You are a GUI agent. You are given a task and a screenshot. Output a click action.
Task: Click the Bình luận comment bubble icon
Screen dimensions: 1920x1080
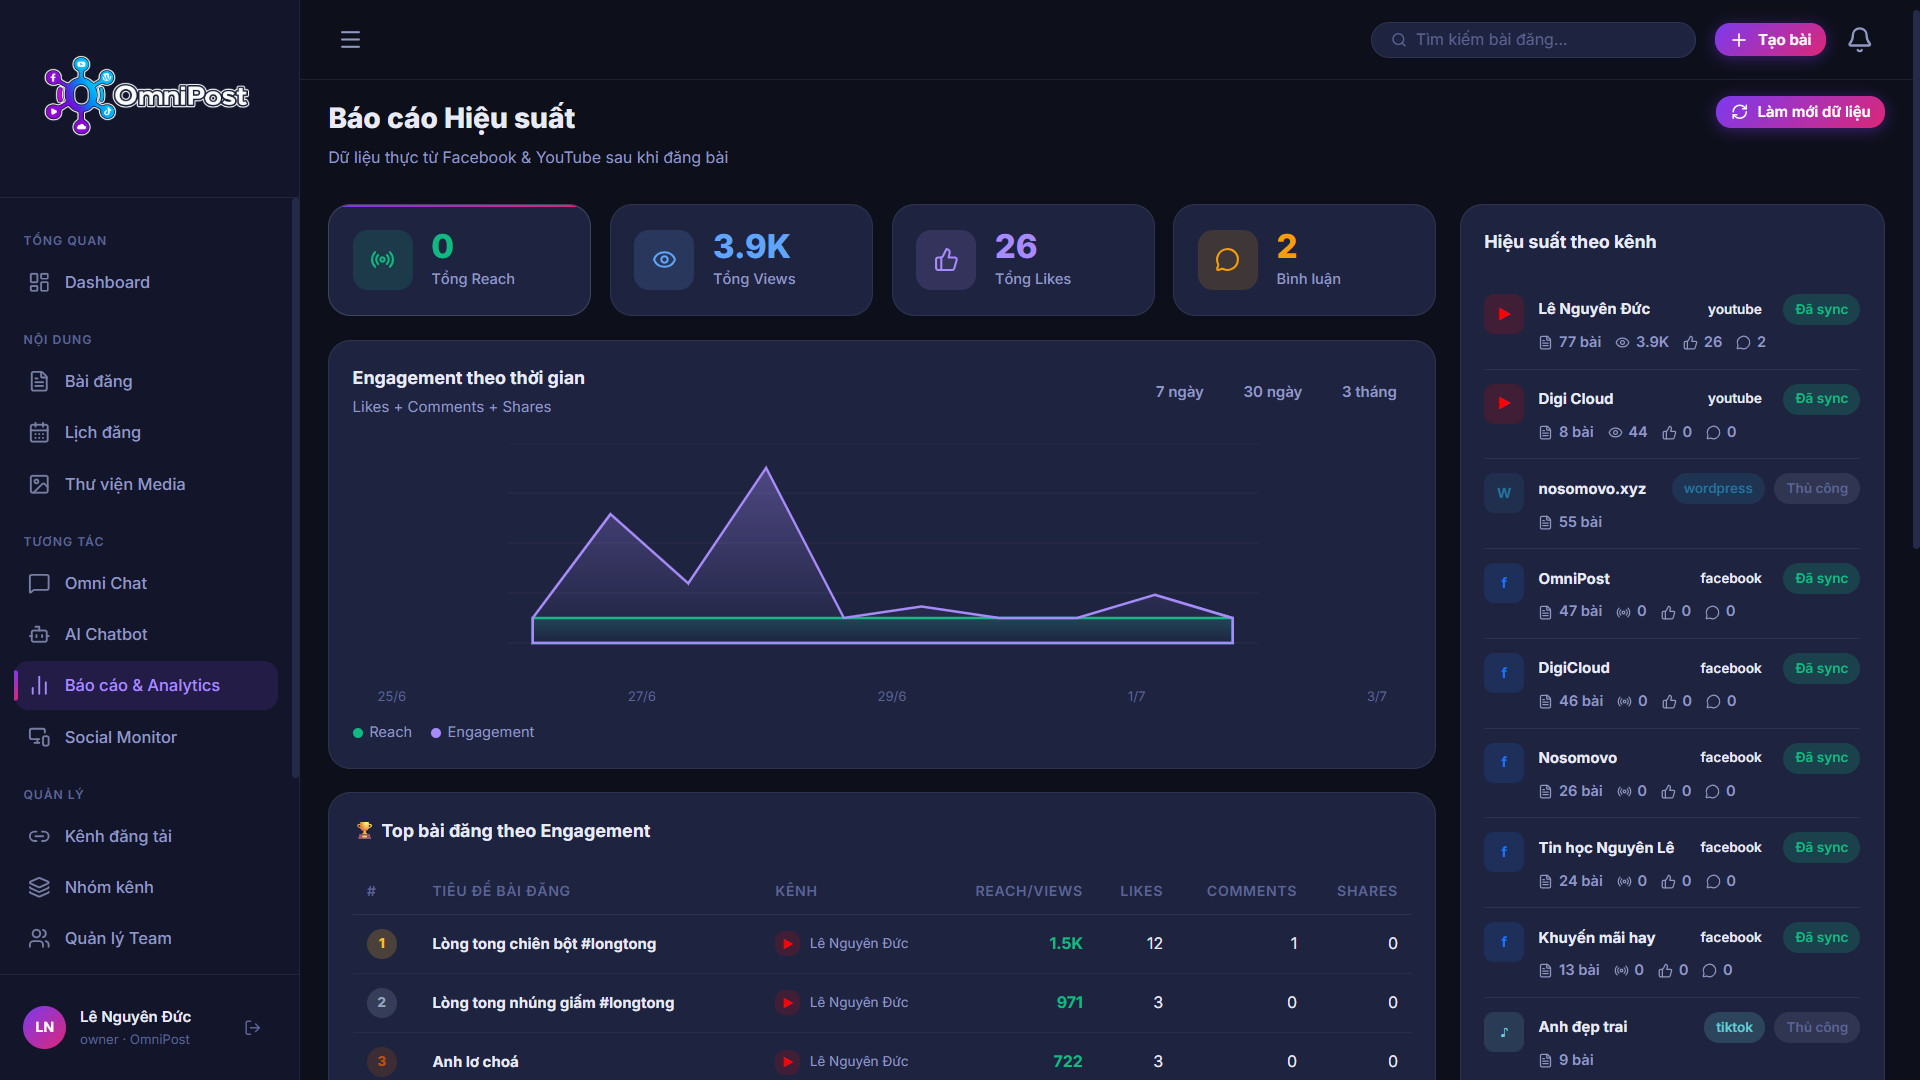[x=1227, y=260]
